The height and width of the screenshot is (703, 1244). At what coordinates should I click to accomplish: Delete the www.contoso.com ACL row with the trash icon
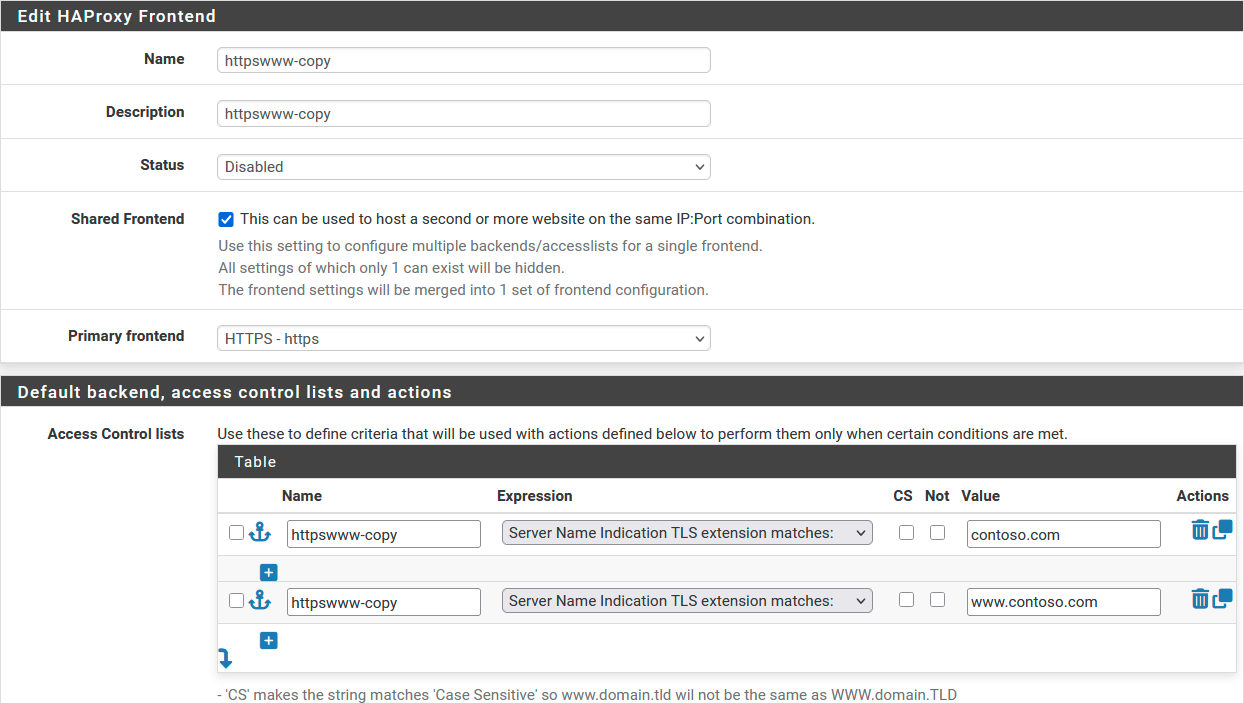tap(1200, 598)
